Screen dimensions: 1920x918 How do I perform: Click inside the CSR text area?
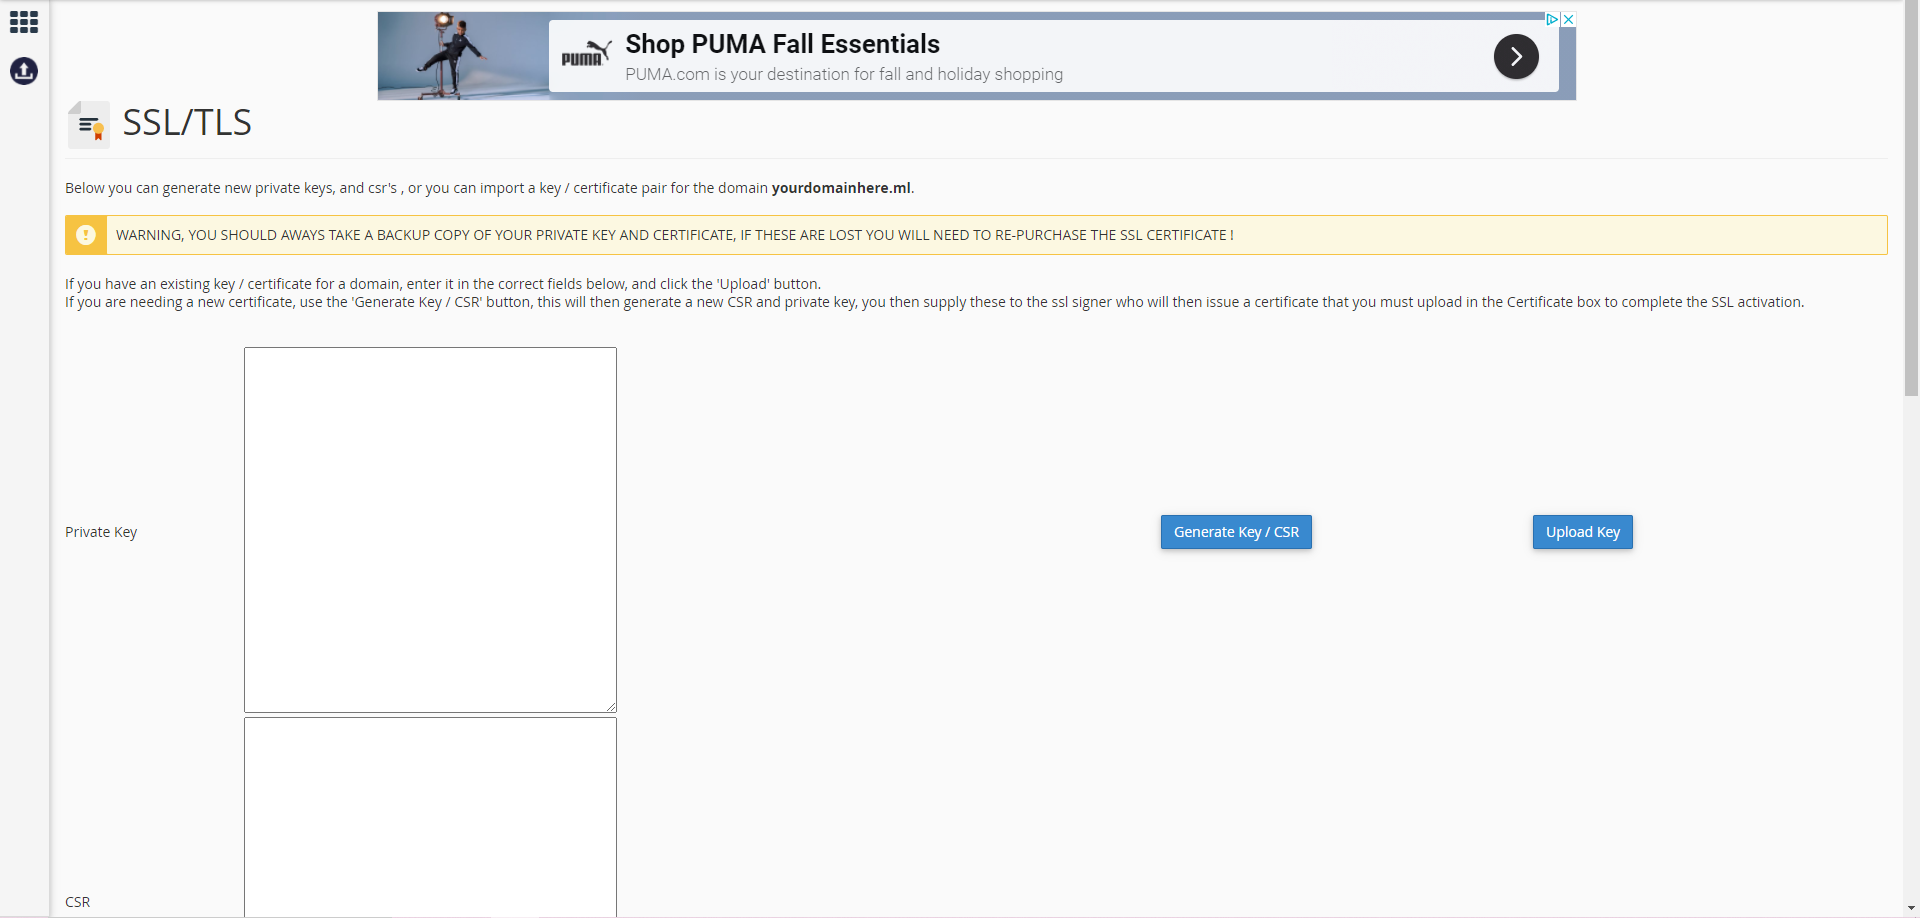430,817
